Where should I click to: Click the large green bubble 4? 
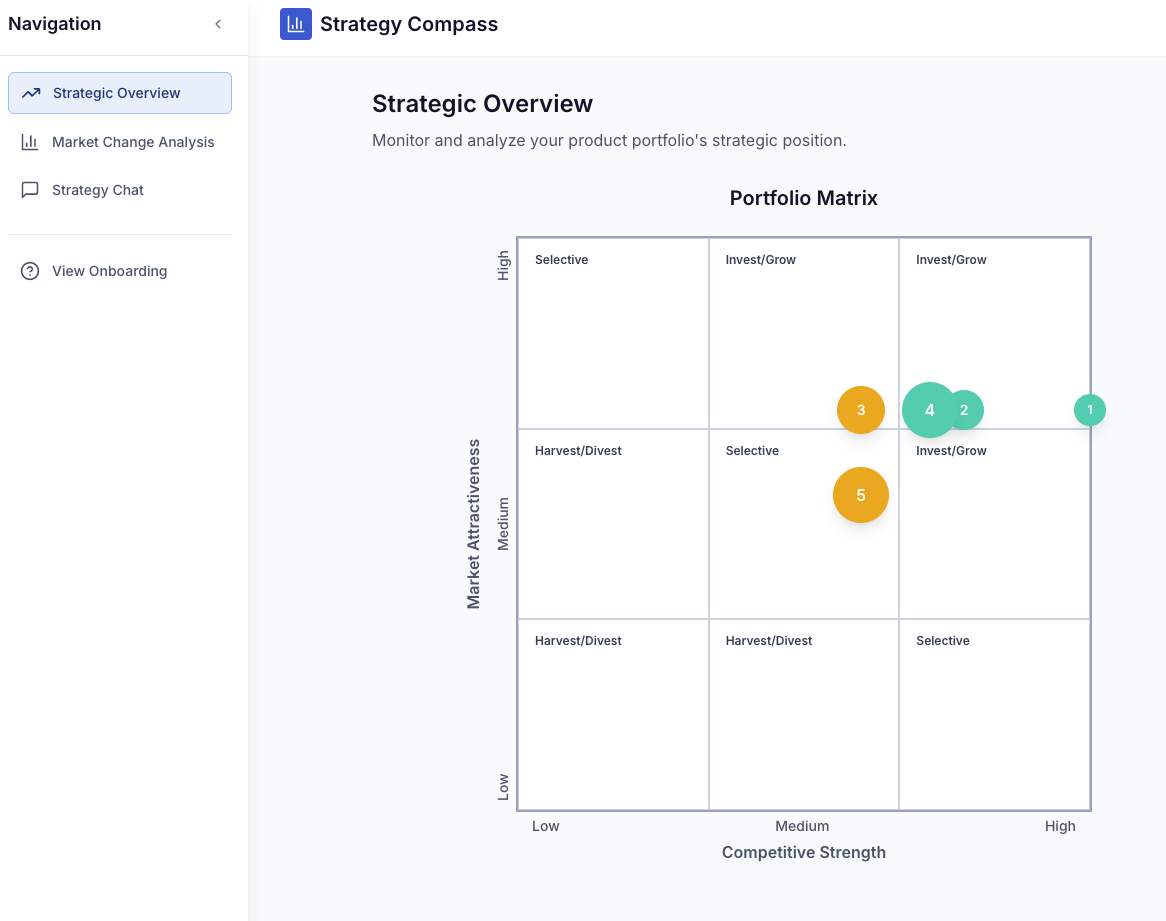click(928, 410)
